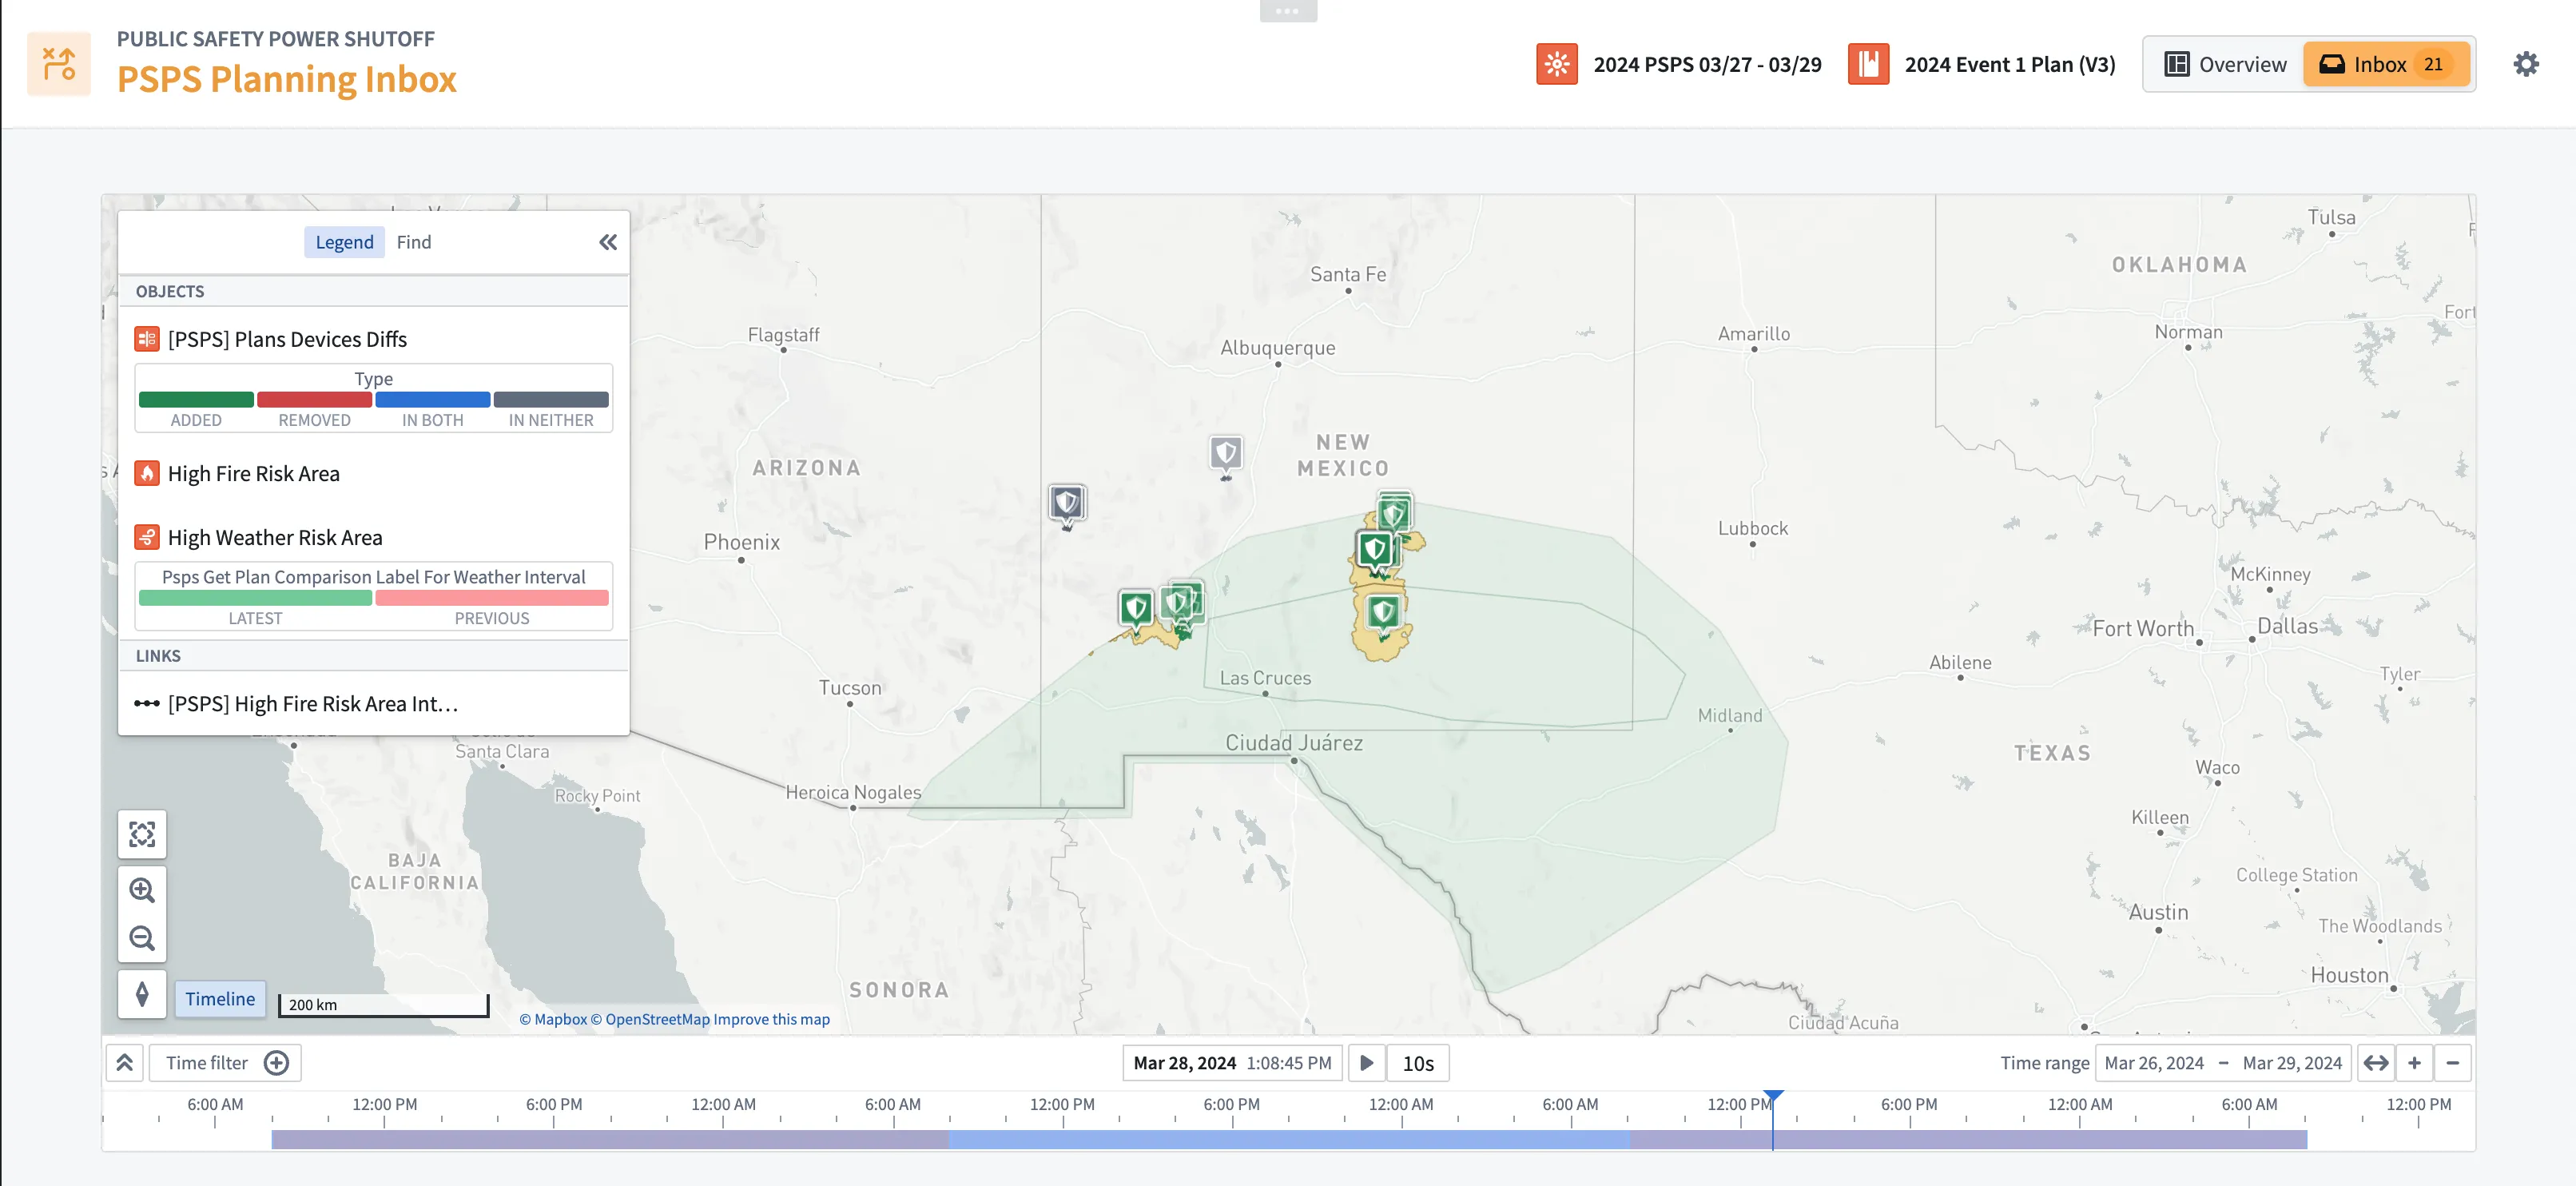
Task: Open the Improve this map link
Action: tap(771, 1019)
